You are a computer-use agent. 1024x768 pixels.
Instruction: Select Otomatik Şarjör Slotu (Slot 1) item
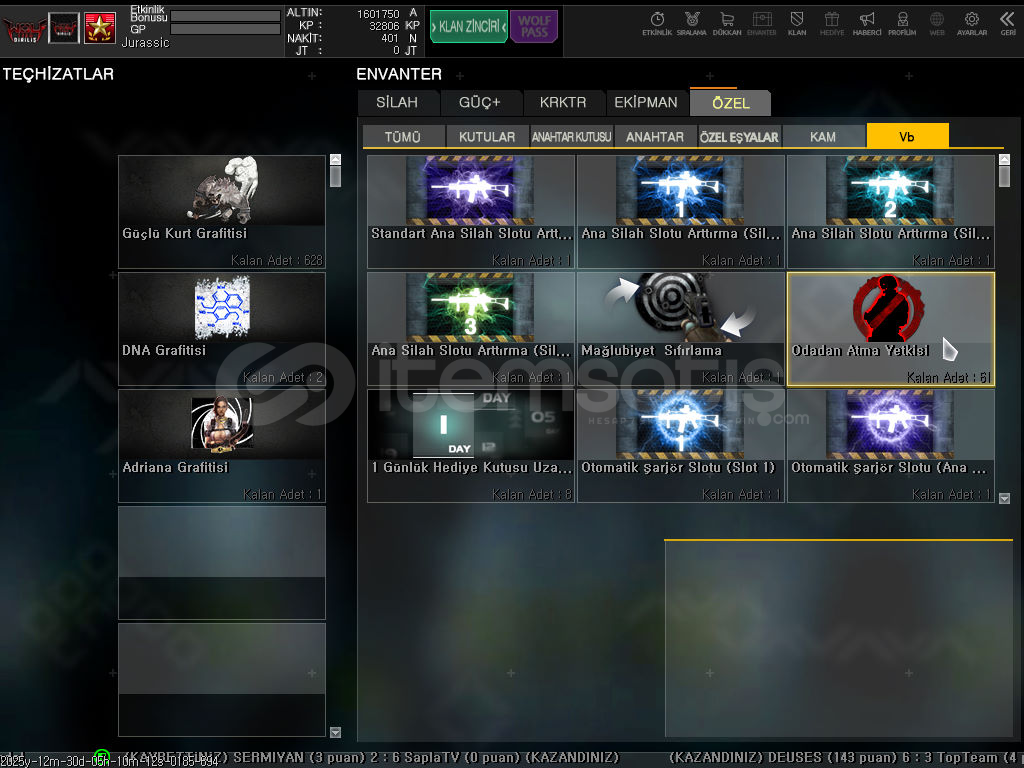(680, 445)
